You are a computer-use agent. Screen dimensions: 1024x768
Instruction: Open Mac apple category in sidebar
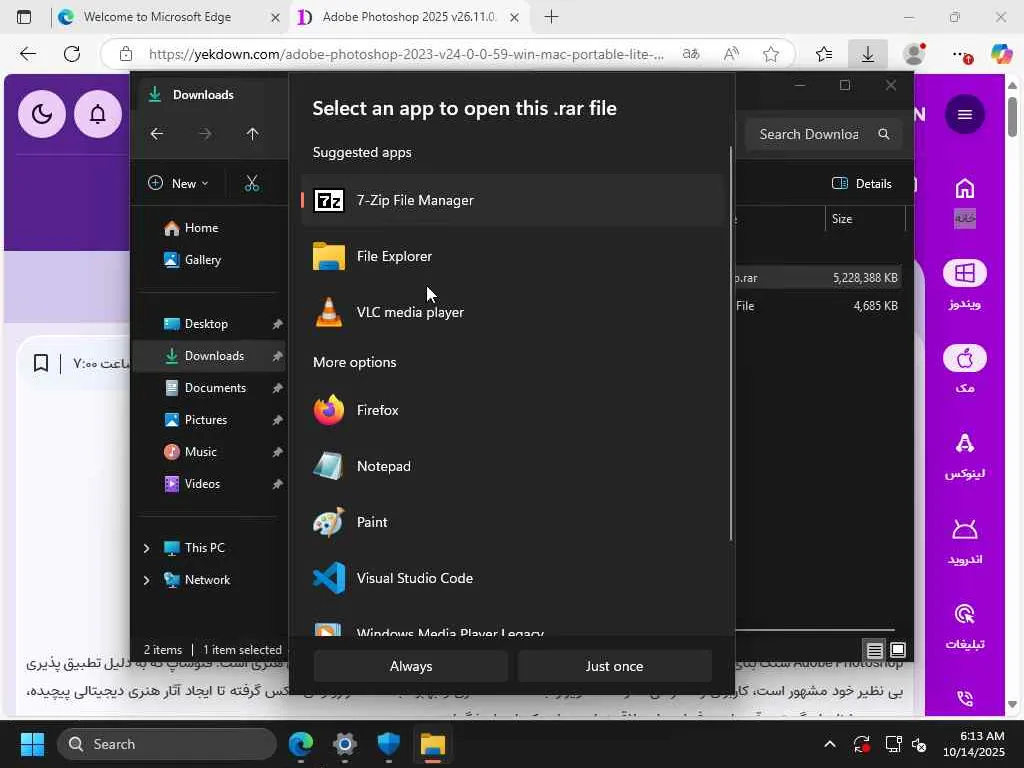pyautogui.click(x=965, y=359)
